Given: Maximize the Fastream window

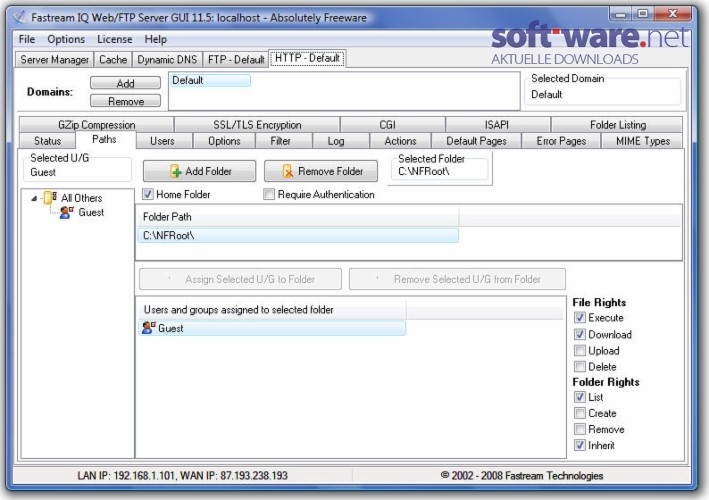Looking at the screenshot, I should coord(643,14).
